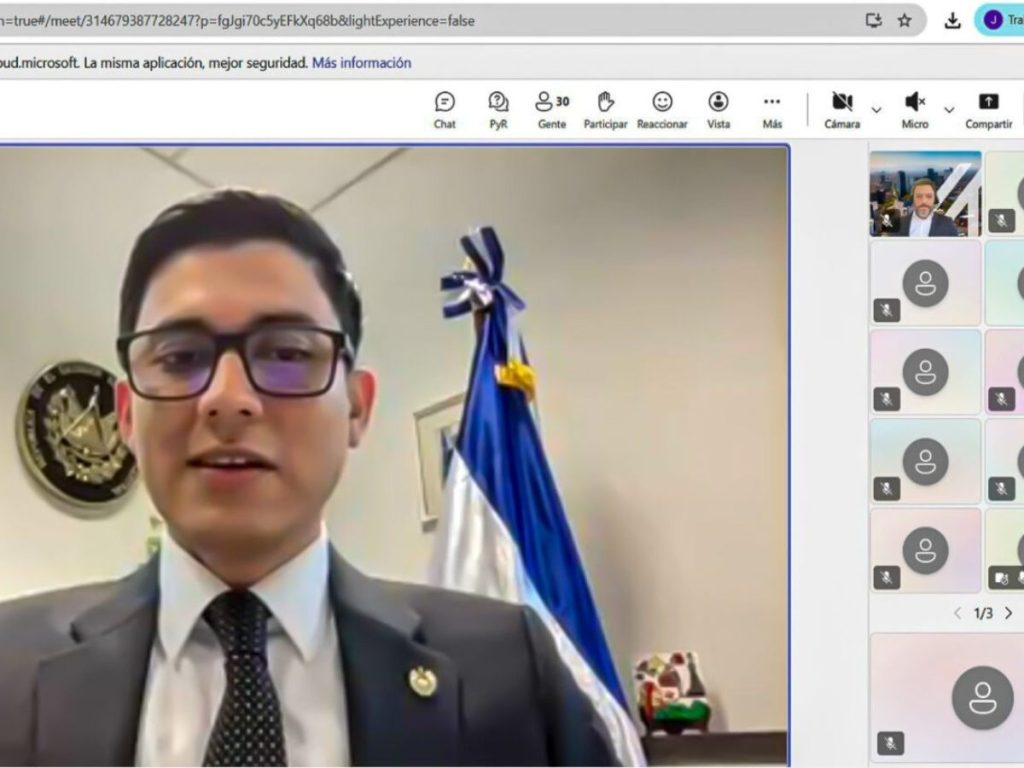Go to next participants page arrow
This screenshot has height=768, width=1024.
pos(1009,613)
